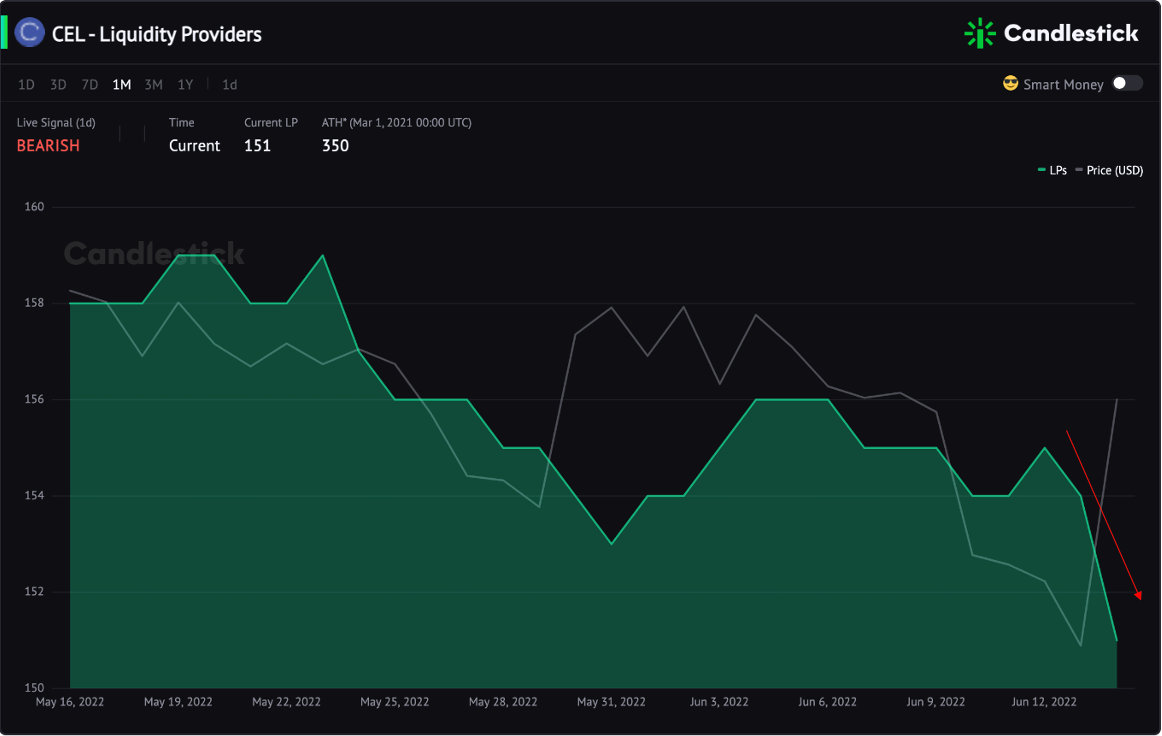The width and height of the screenshot is (1162, 736).
Task: Click the Time value Current
Action: pyautogui.click(x=194, y=145)
